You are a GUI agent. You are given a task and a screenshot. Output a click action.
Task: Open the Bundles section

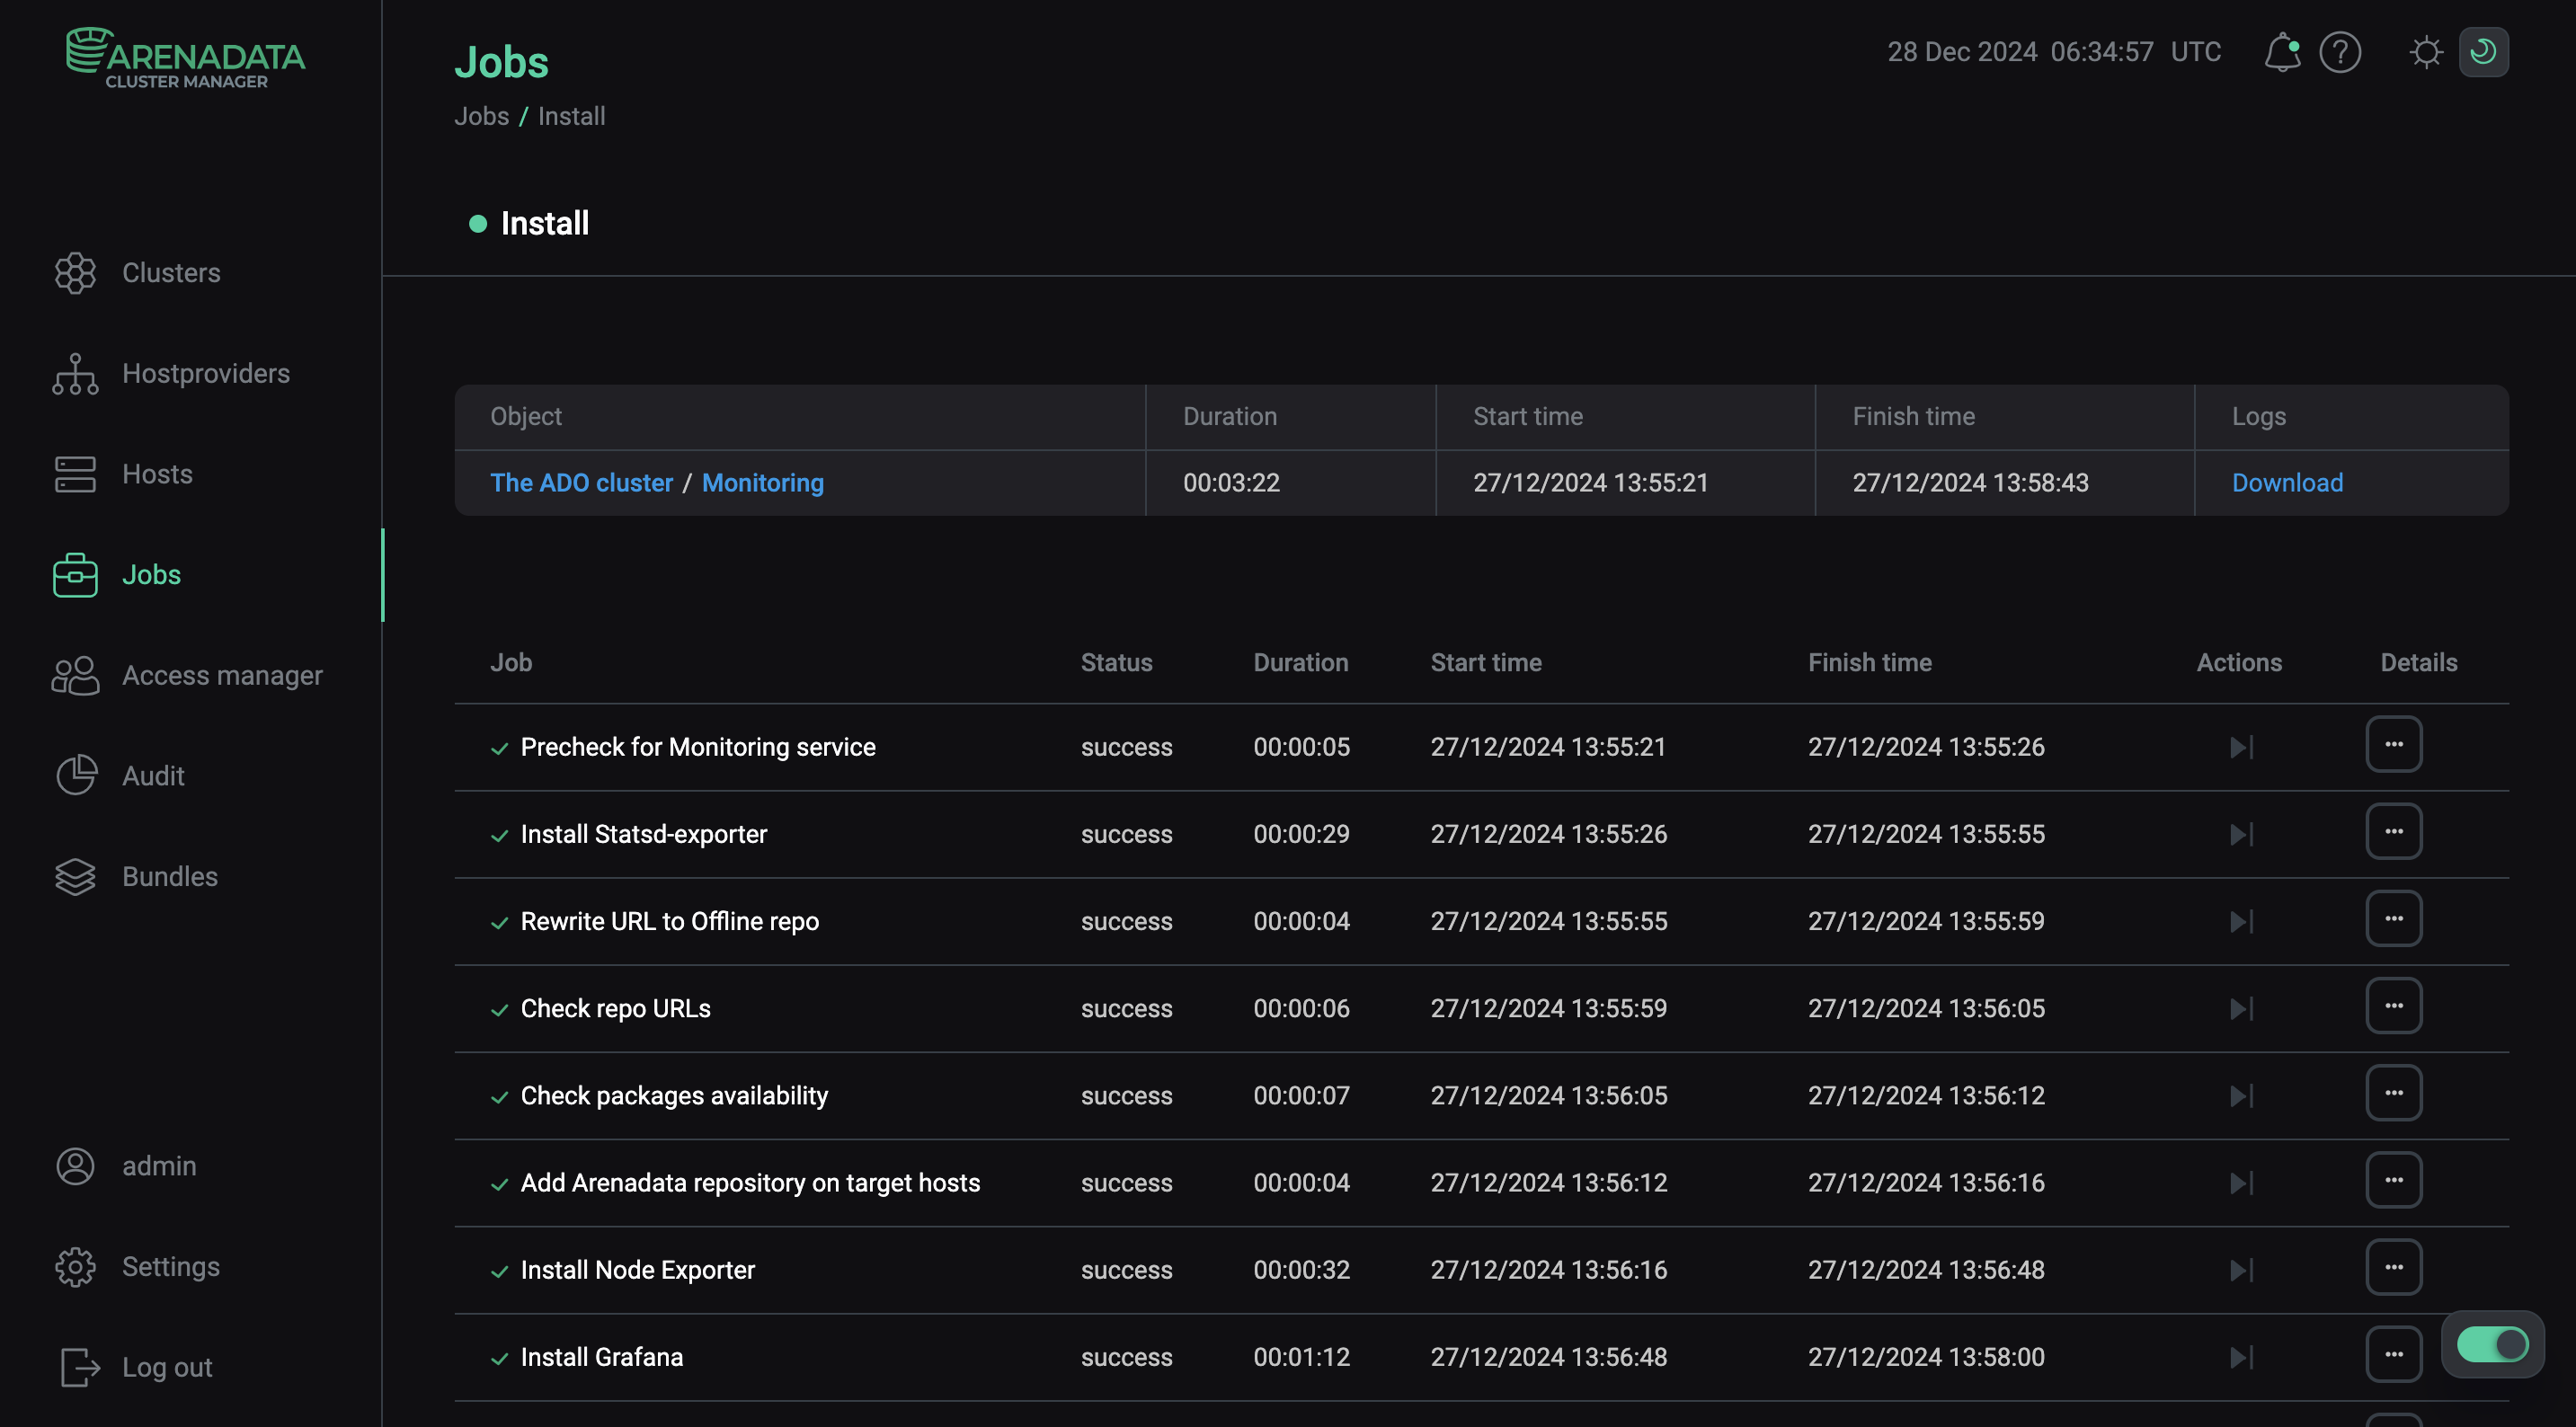(x=169, y=876)
